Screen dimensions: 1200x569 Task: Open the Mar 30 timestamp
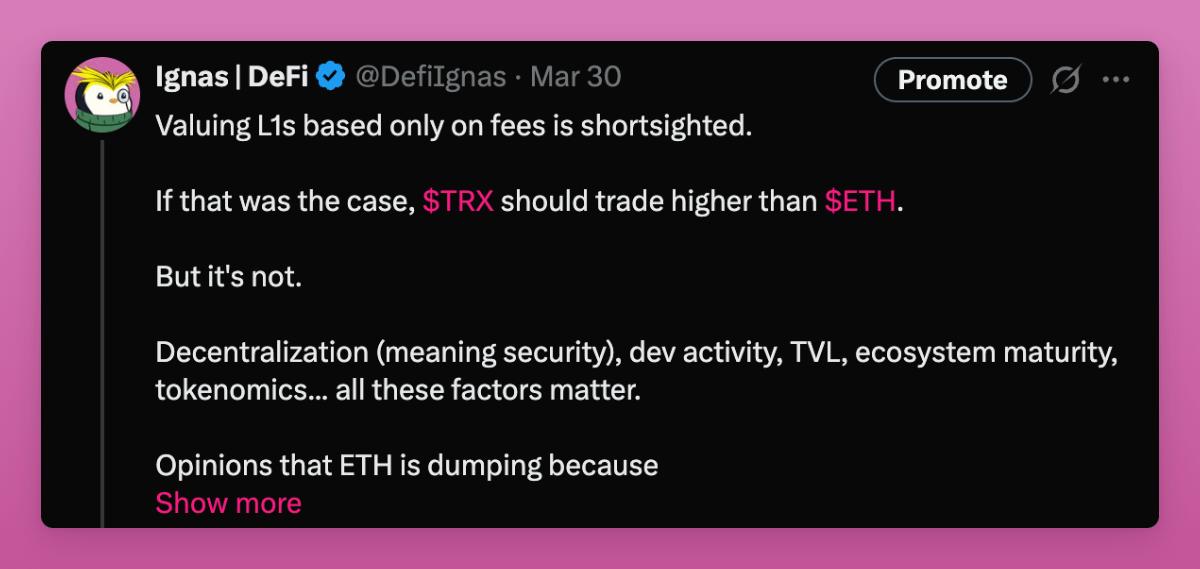tap(576, 77)
